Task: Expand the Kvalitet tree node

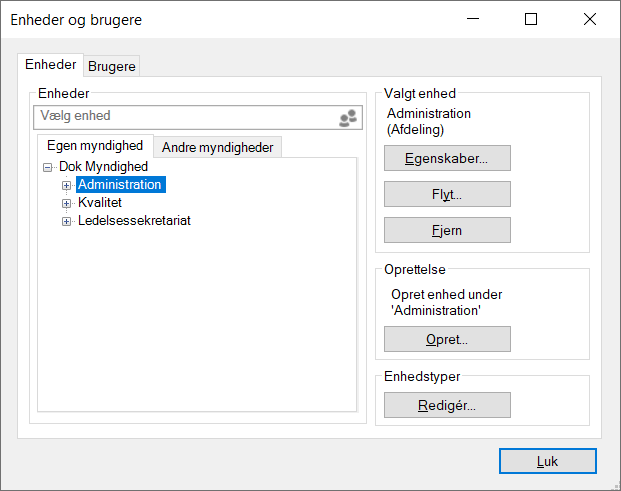Action: [67, 203]
